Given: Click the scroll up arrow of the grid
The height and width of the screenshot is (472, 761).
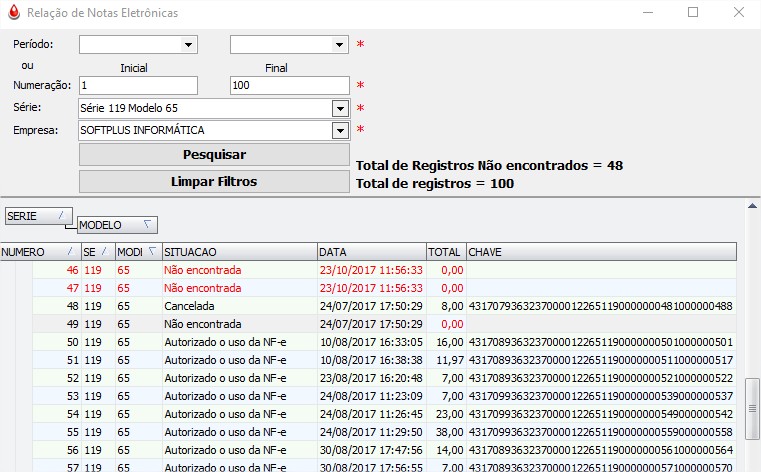Looking at the screenshot, I should coord(752,206).
